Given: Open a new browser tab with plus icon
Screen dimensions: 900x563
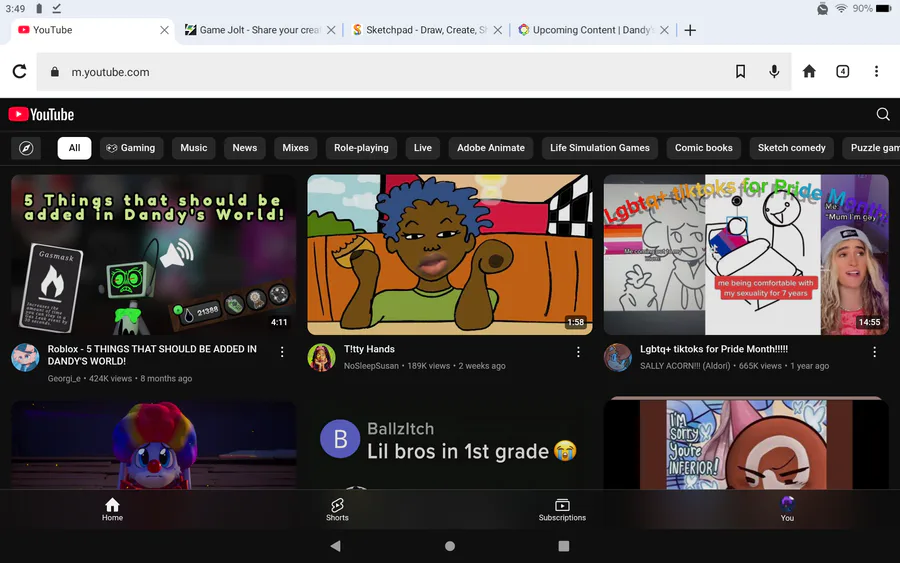Looking at the screenshot, I should pos(690,30).
